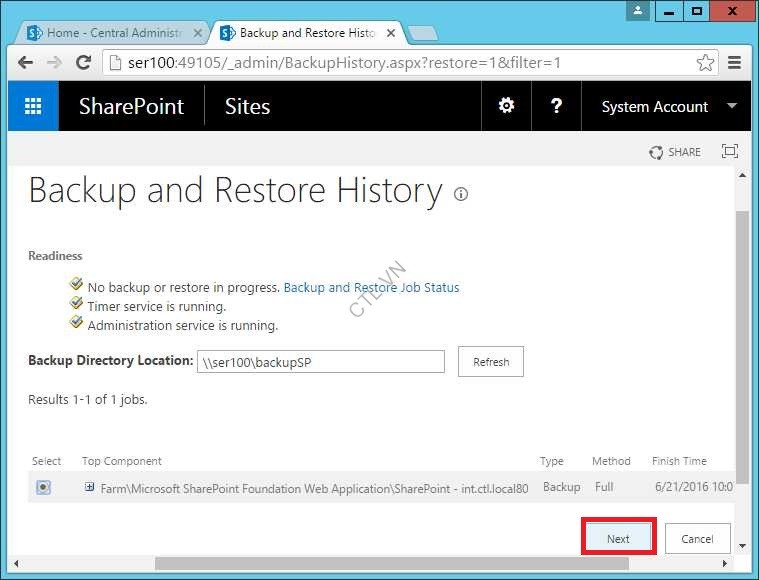Toggle focus on content fullscreen icon
759x580 pixels.
[730, 152]
